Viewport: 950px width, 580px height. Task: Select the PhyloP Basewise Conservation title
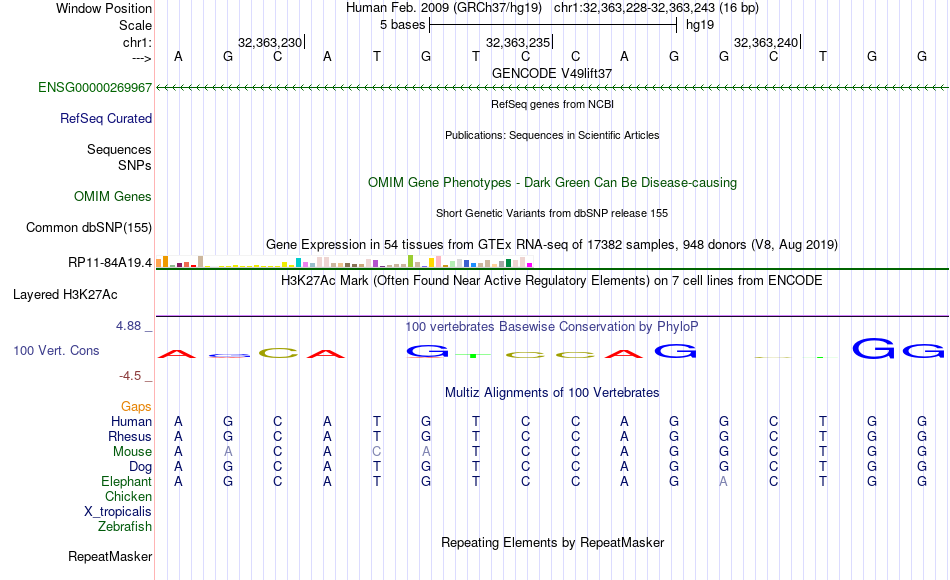pos(552,327)
